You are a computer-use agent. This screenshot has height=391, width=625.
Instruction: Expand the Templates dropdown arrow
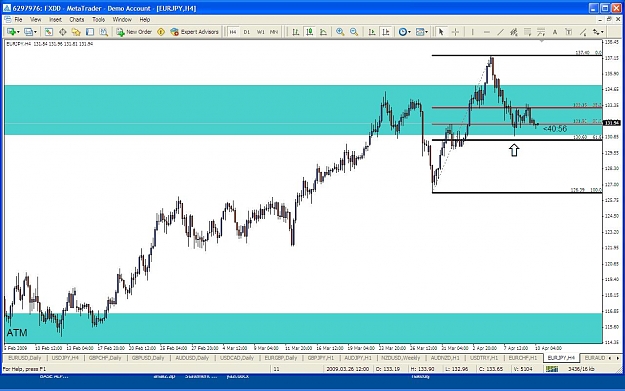coord(427,32)
